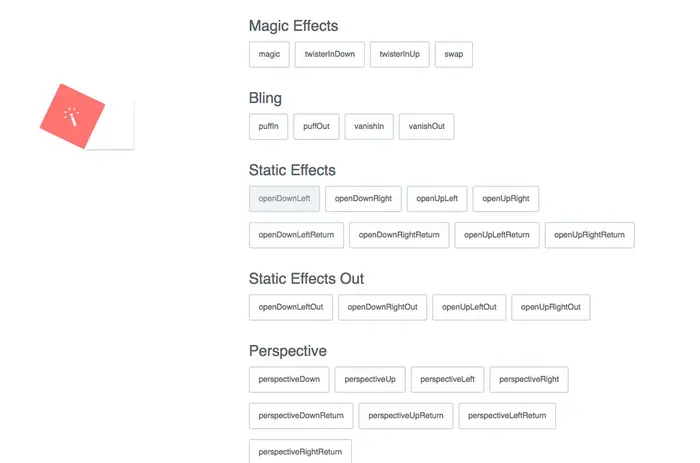Run openDownRightOut effect

383,307
